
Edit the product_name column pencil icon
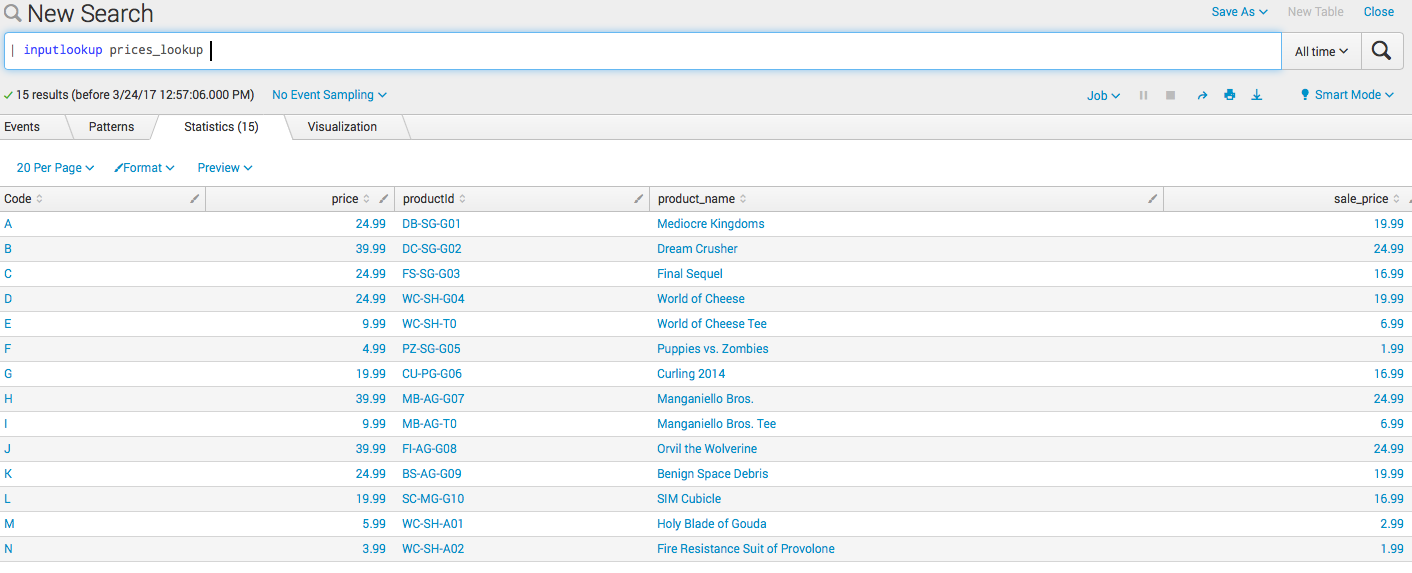(1152, 199)
